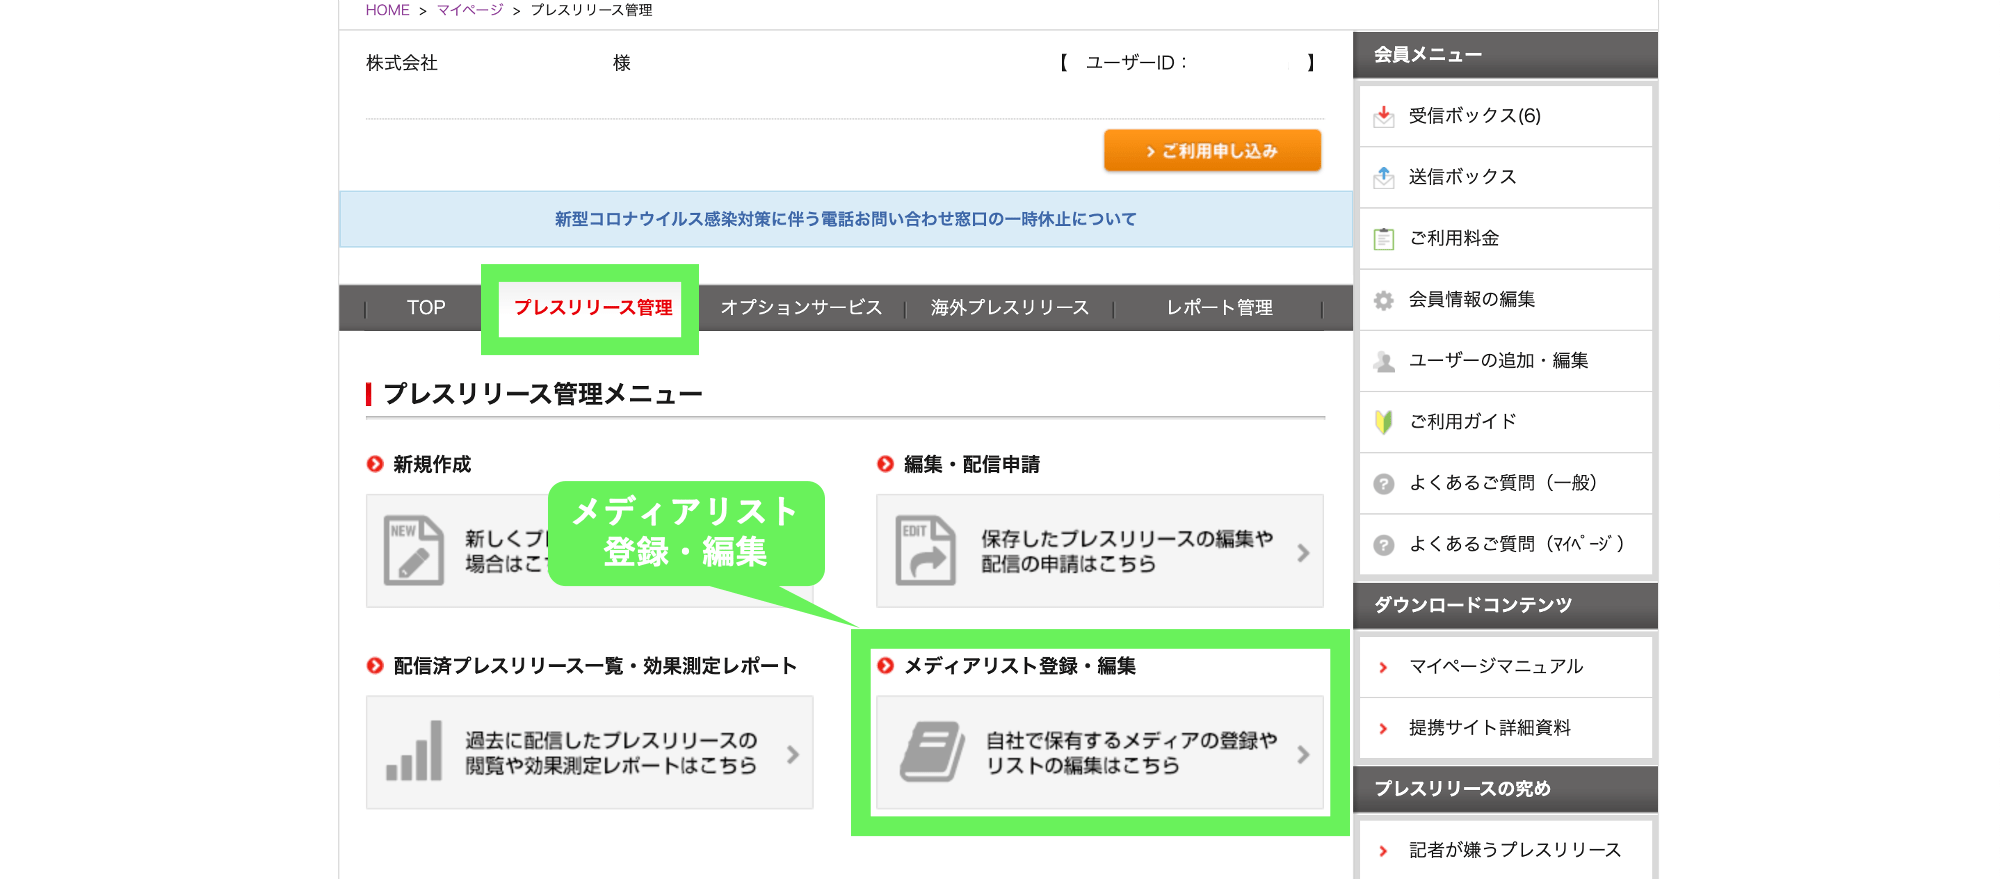
Task: Go to HOME via the breadcrumb
Action: pyautogui.click(x=387, y=10)
